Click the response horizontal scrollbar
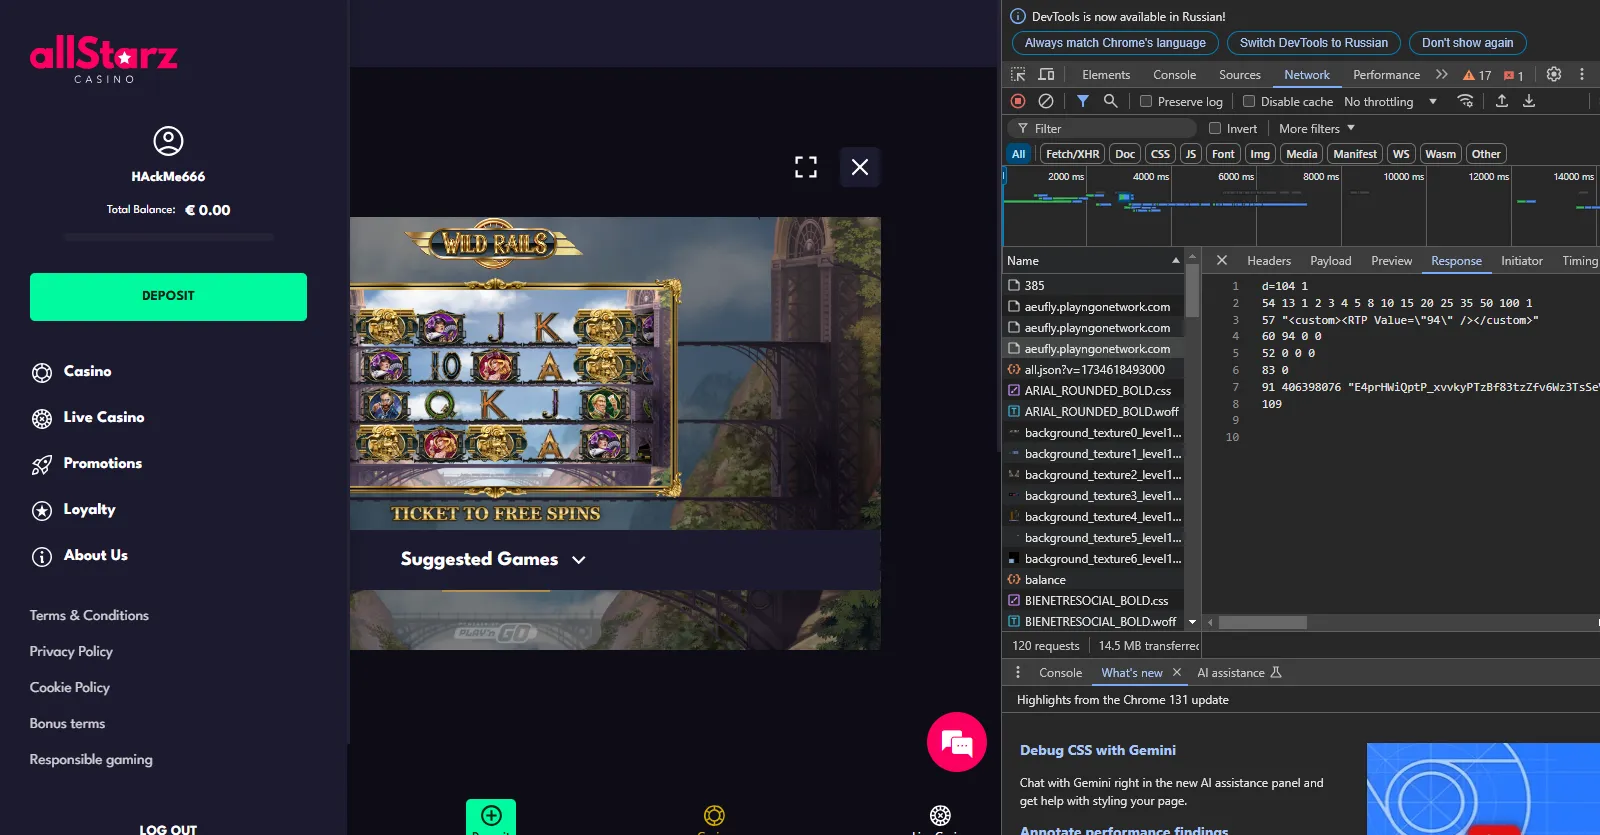Screen dimensions: 1600x835 pyautogui.click(x=1262, y=622)
